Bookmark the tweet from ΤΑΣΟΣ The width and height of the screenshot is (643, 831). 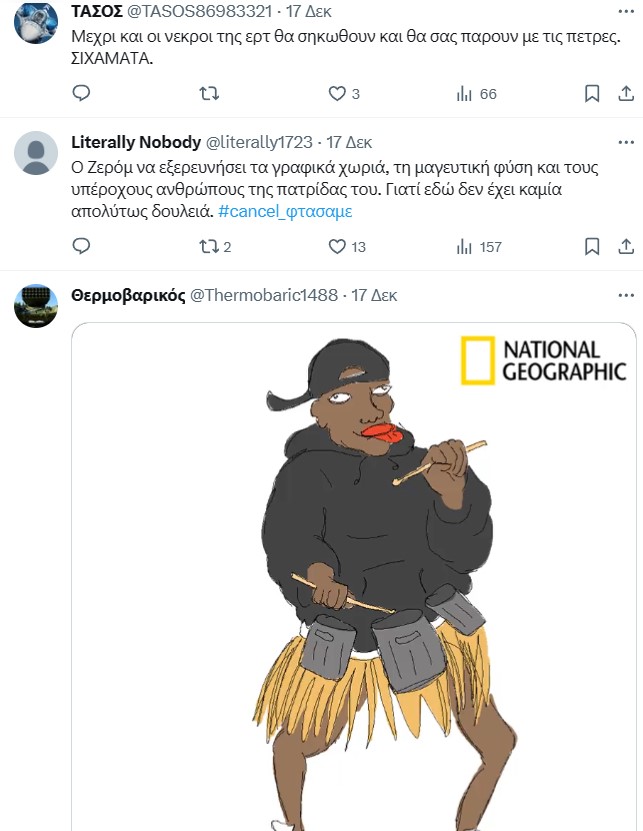[x=591, y=93]
